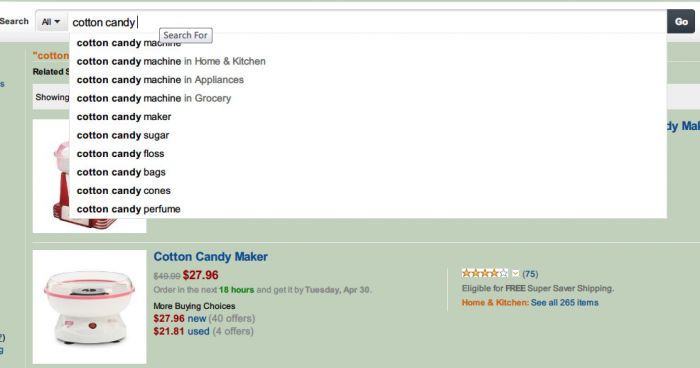Pick the cotton candy floss suggestion

click(x=368, y=154)
